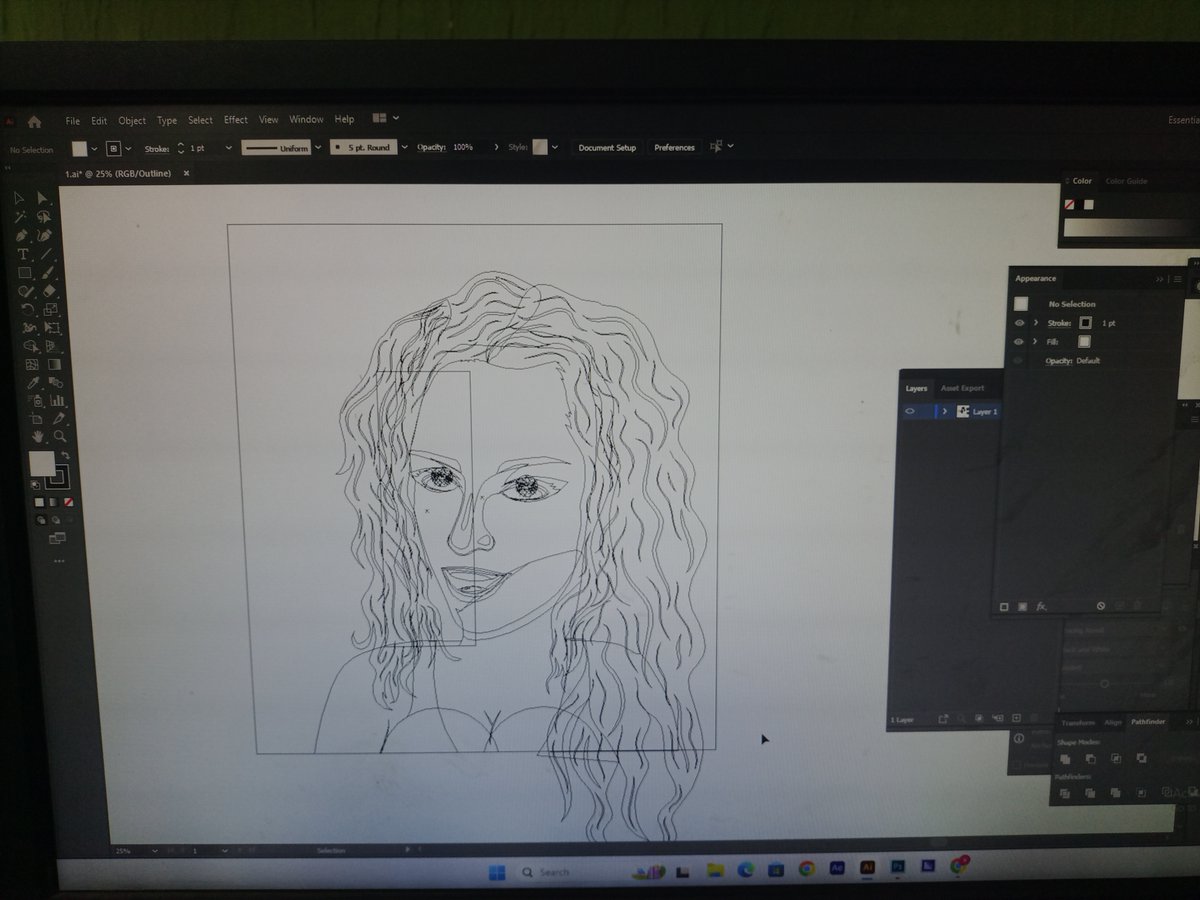Toggle visibility of the Stroke appearance attribute
This screenshot has height=900, width=1200.
coord(1019,323)
